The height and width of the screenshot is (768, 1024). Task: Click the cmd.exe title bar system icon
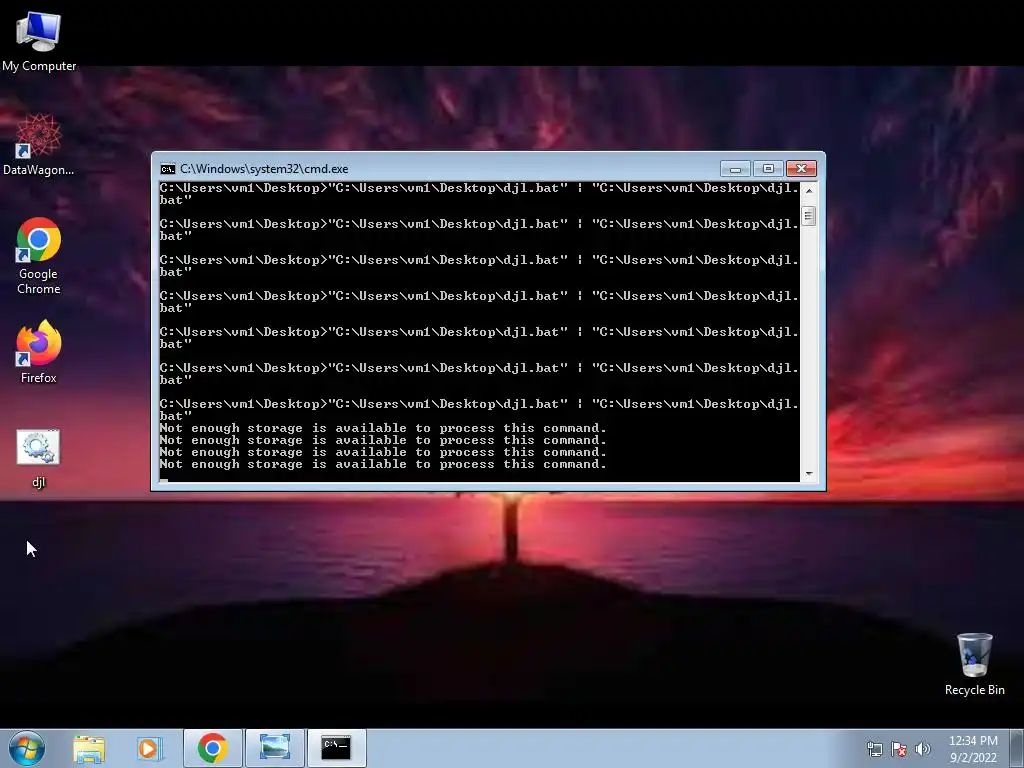(168, 169)
